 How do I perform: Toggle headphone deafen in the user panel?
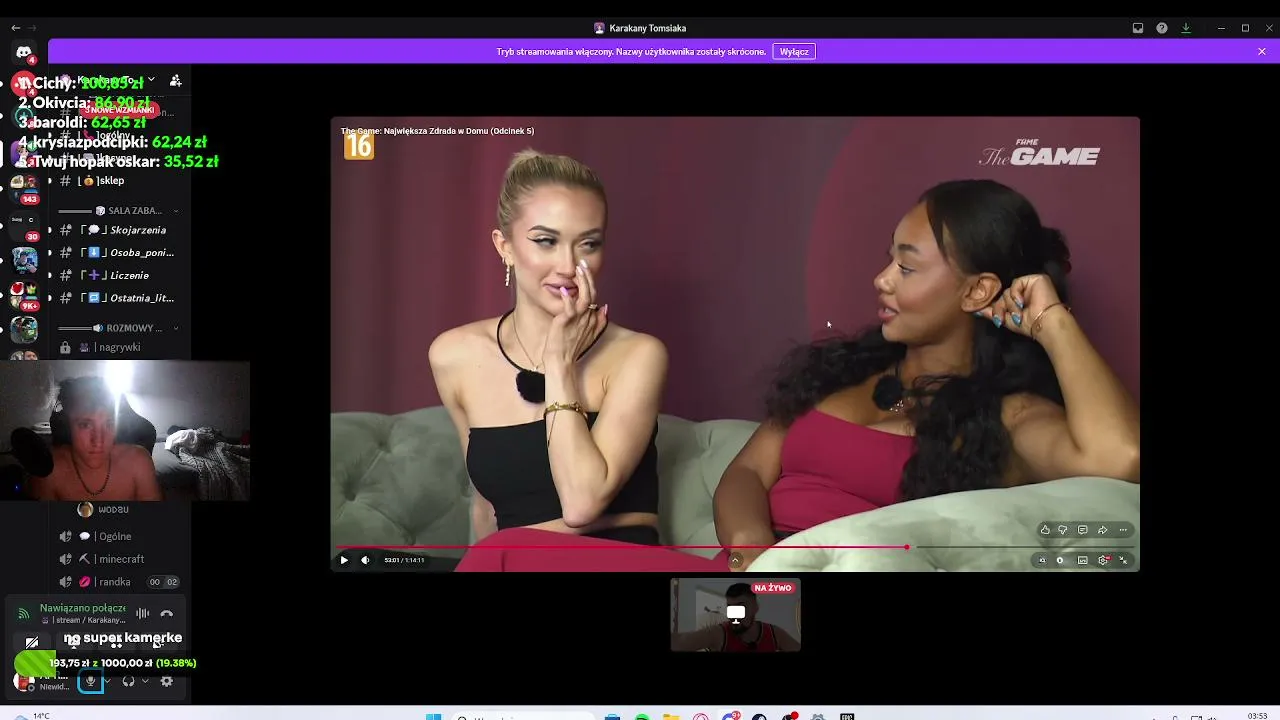pyautogui.click(x=128, y=681)
